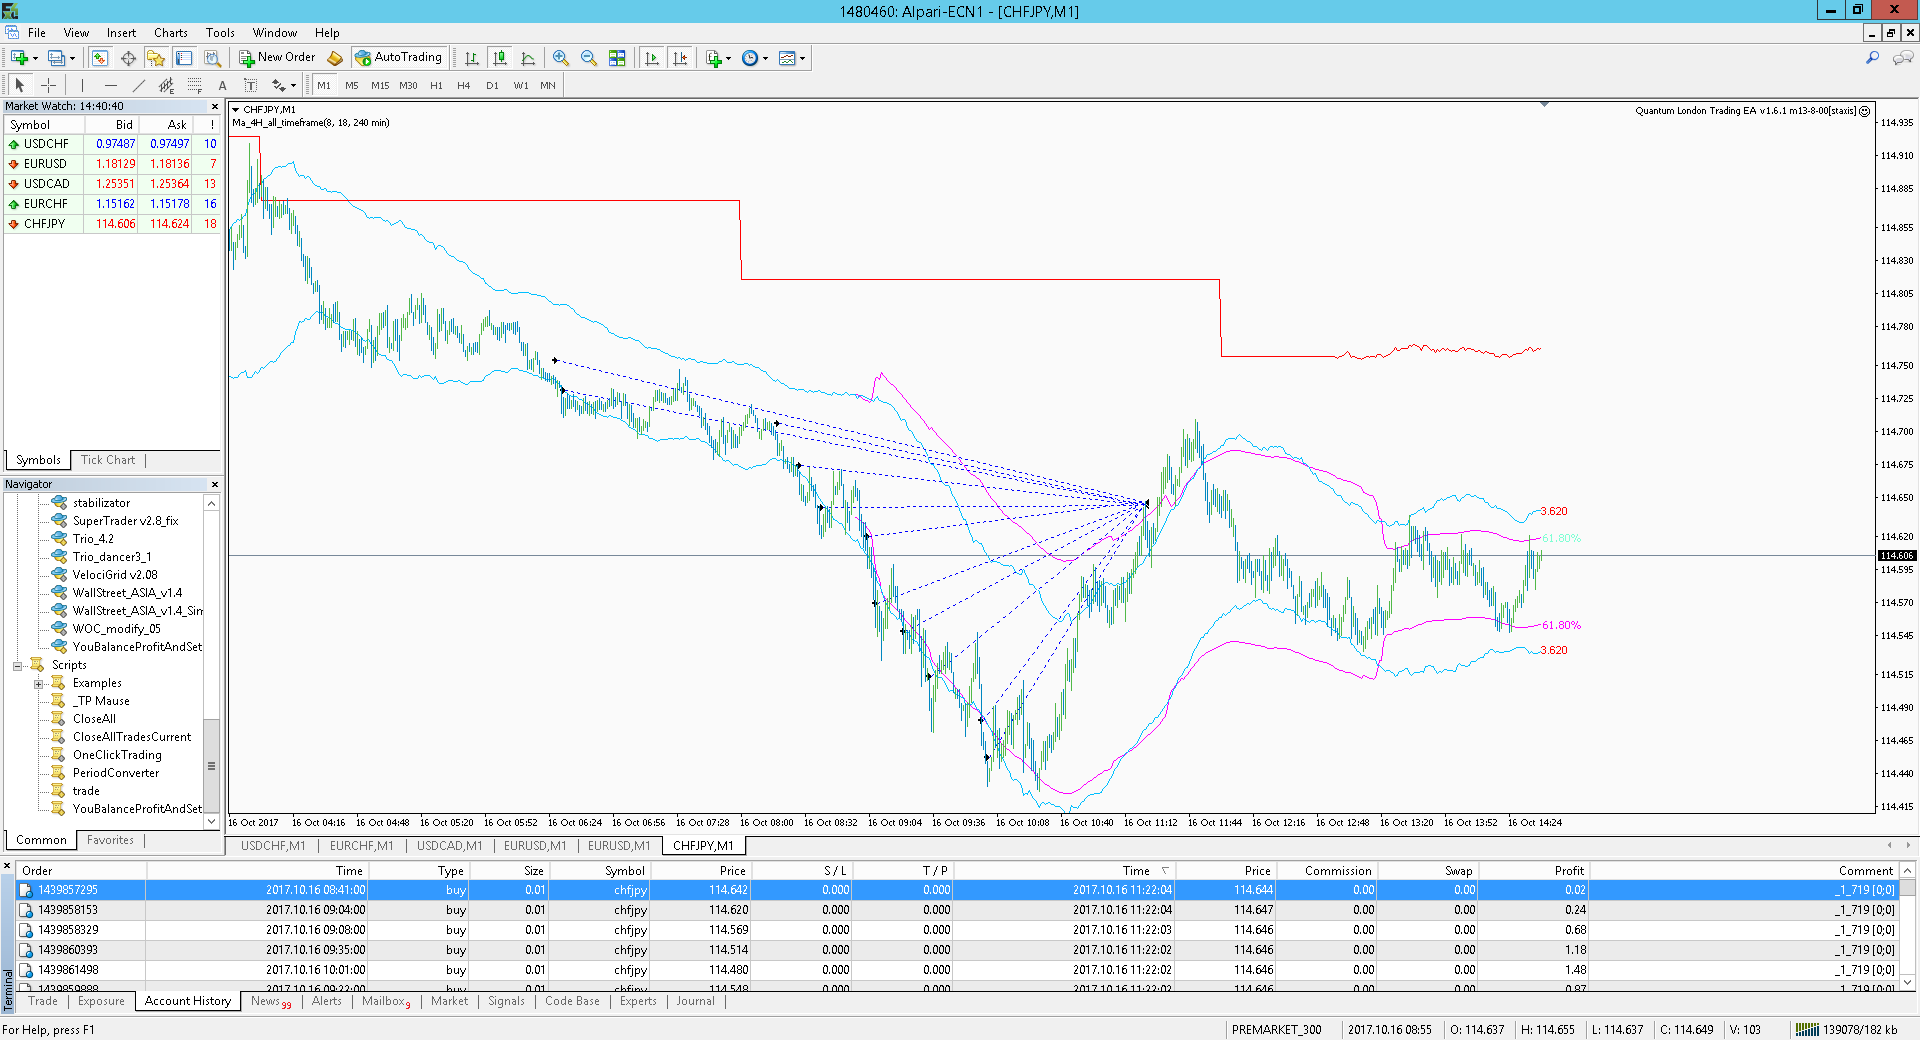
Task: Open the Experts tab in Terminal
Action: [638, 1001]
